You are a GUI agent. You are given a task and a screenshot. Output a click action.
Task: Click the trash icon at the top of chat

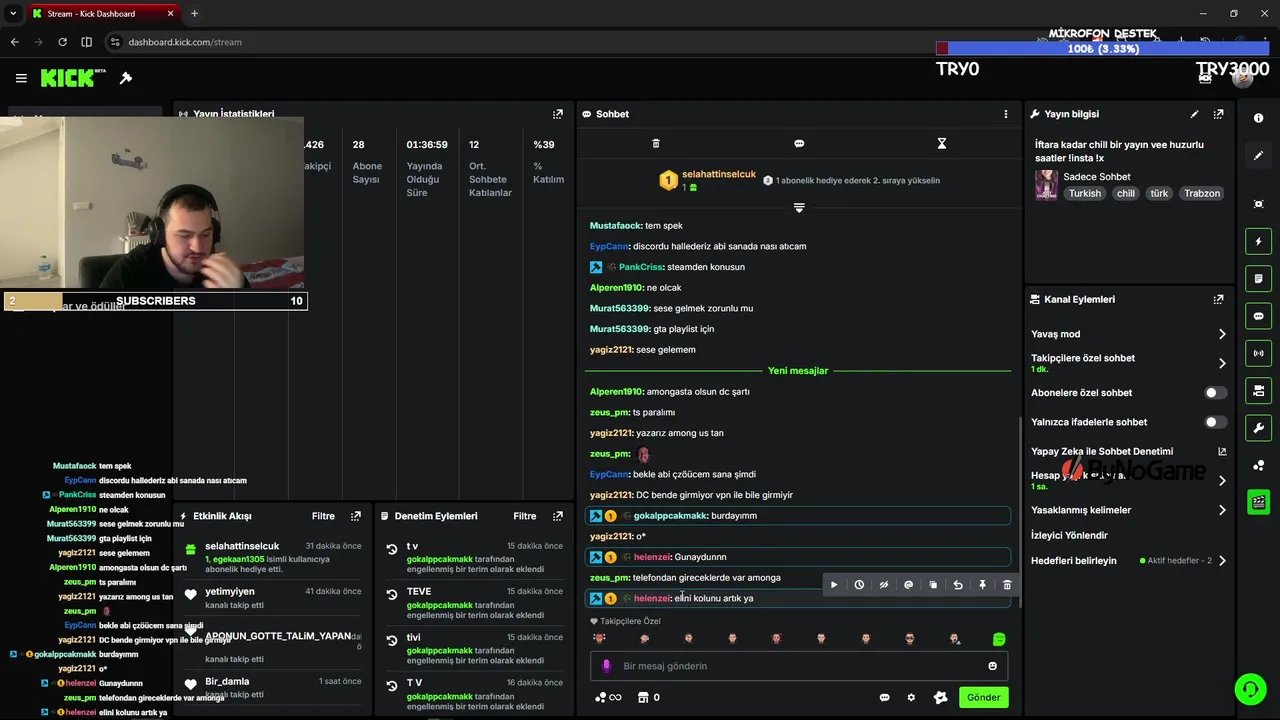(656, 144)
